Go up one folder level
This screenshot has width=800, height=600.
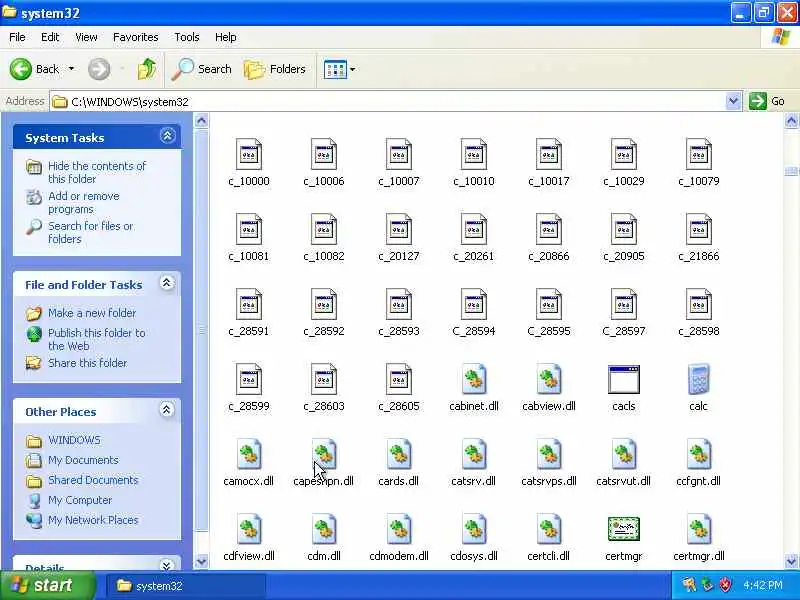147,69
